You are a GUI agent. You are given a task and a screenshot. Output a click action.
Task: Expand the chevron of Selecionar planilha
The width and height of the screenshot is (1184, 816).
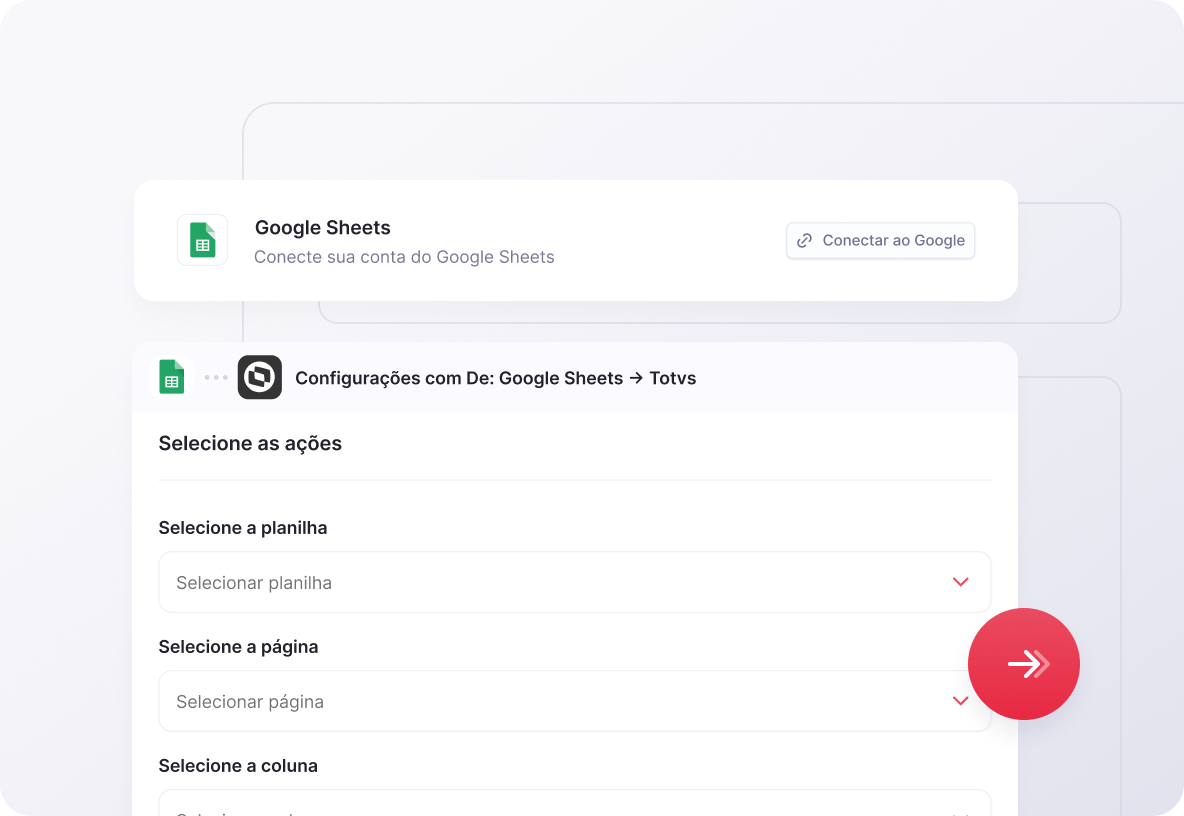pos(960,582)
